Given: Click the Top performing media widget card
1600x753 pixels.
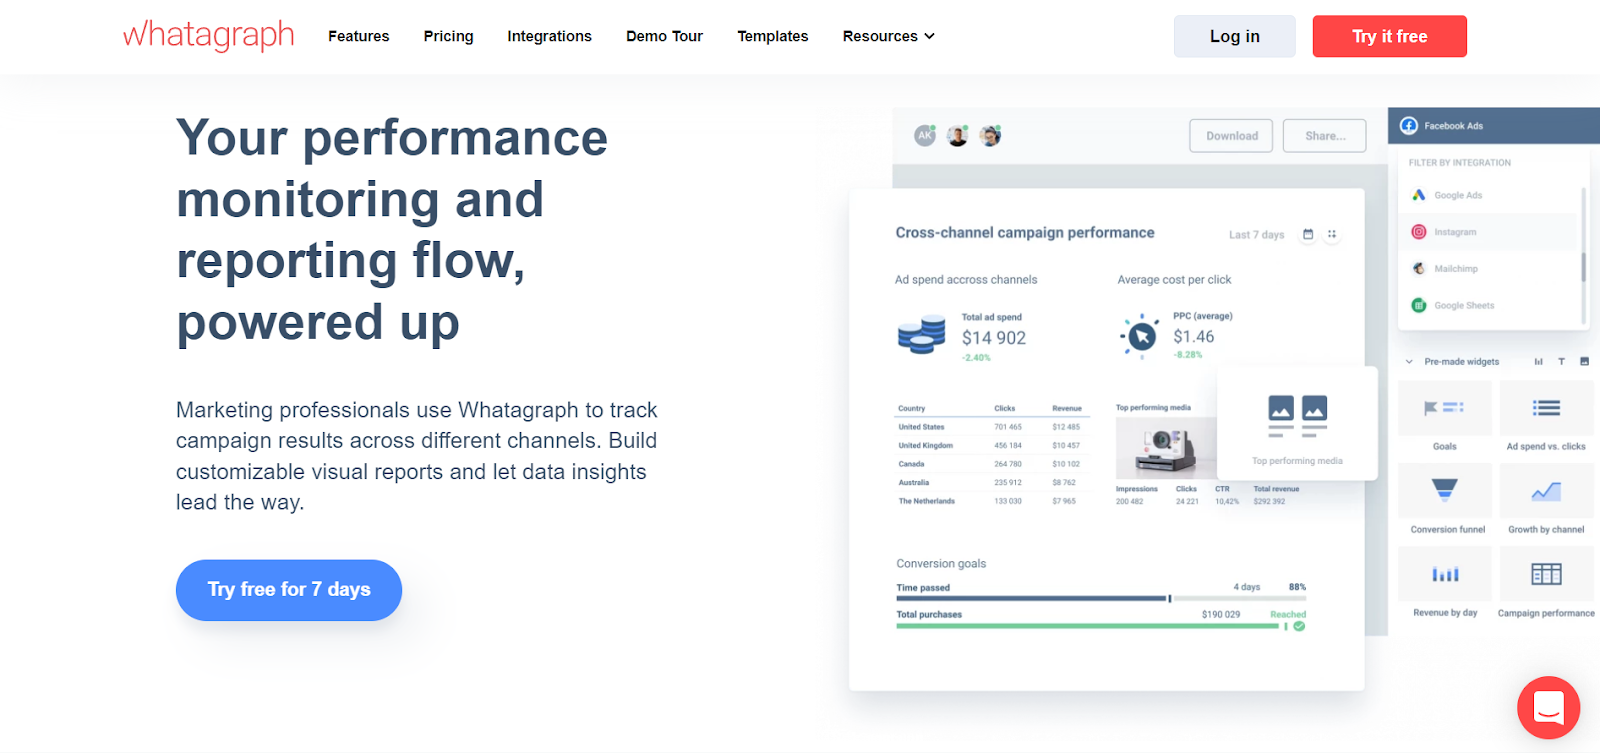Looking at the screenshot, I should pyautogui.click(x=1297, y=423).
